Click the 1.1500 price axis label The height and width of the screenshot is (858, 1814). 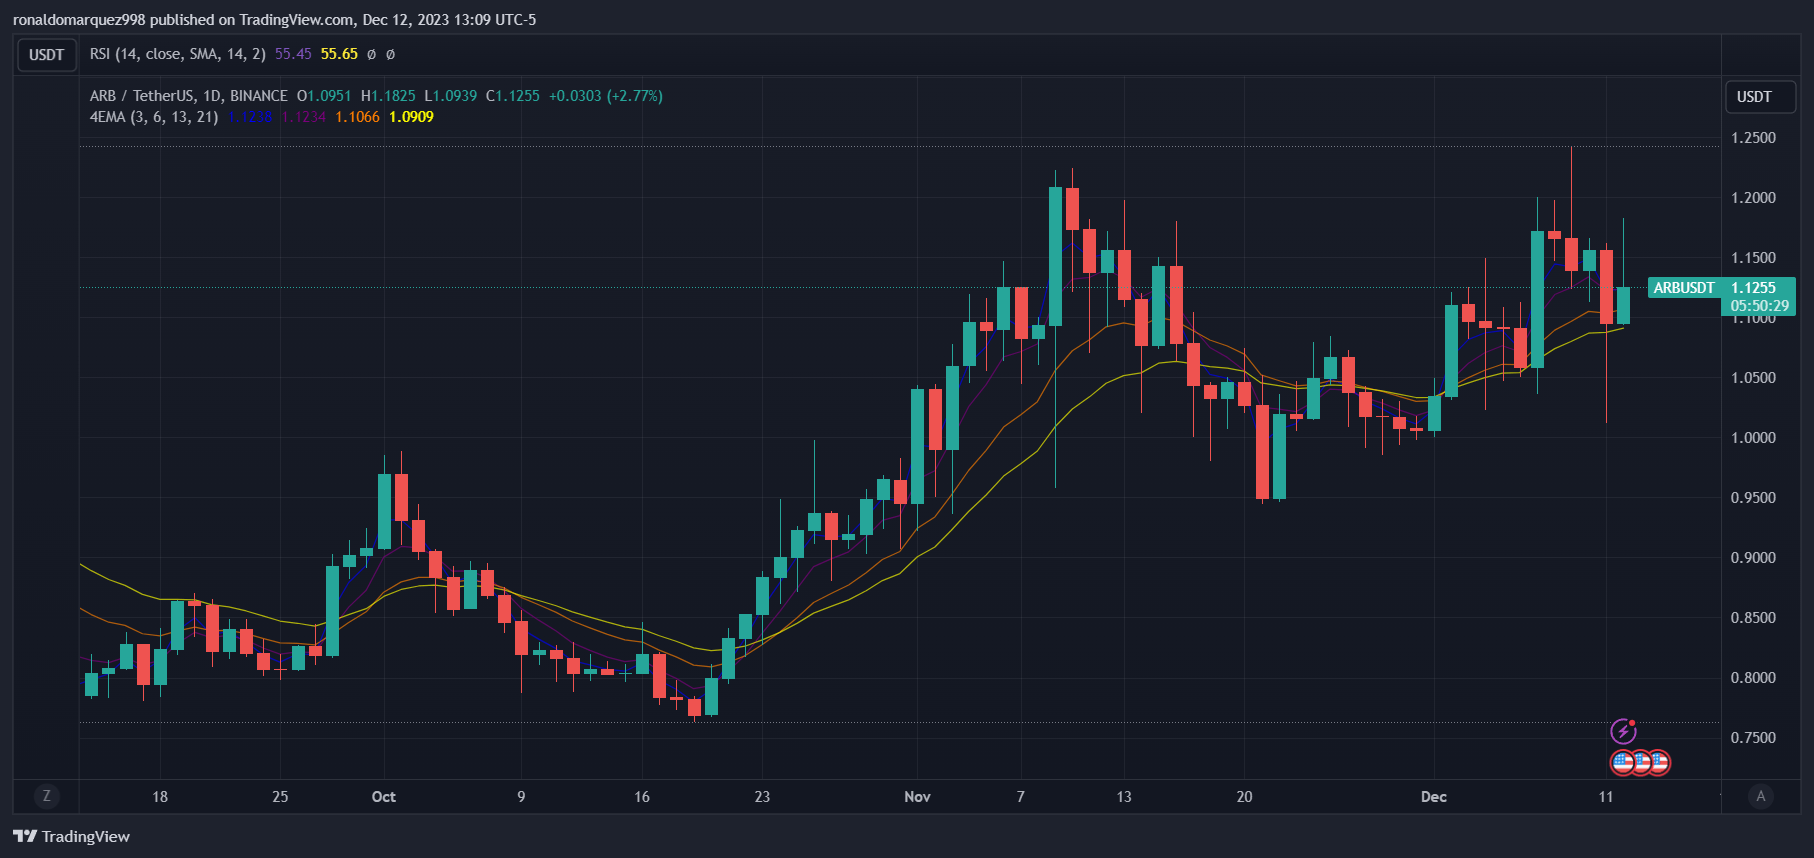(1754, 258)
